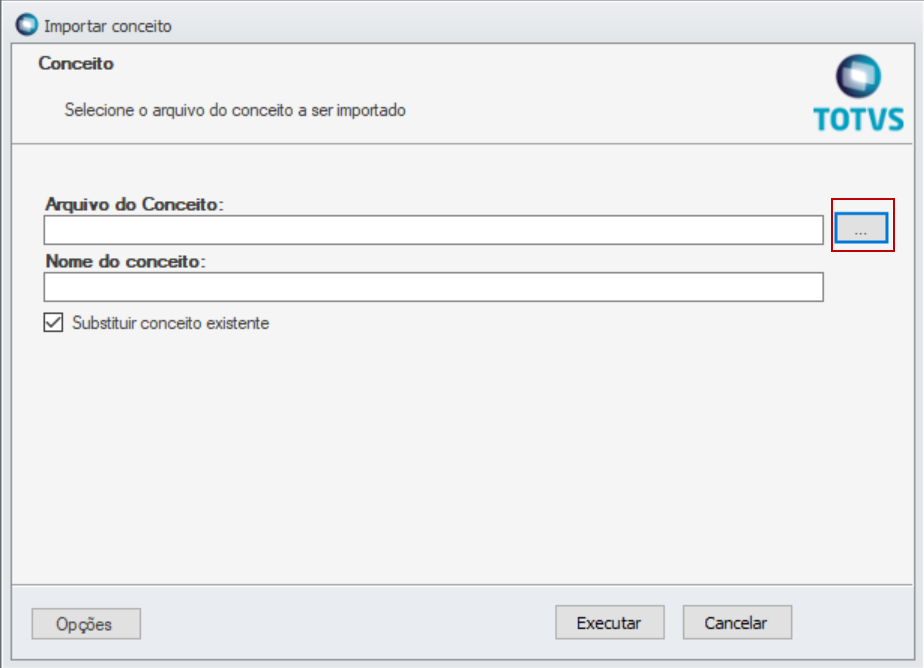Run the import with Executar
This screenshot has height=668, width=924.
click(x=609, y=622)
